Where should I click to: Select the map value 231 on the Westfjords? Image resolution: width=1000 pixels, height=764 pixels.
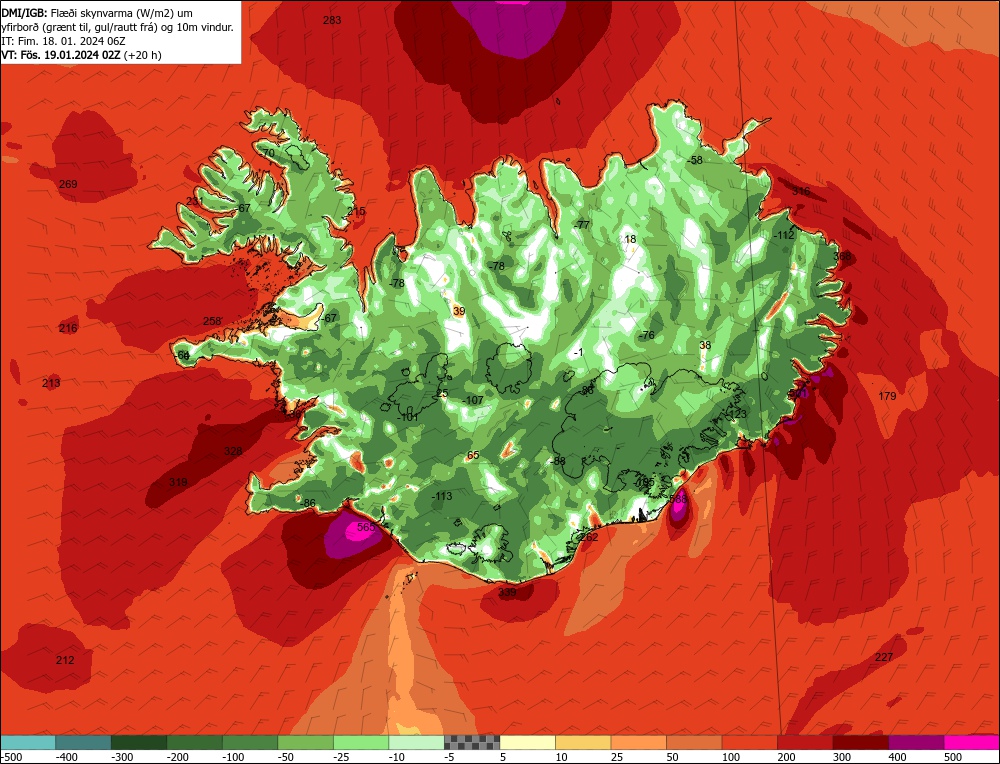click(195, 202)
